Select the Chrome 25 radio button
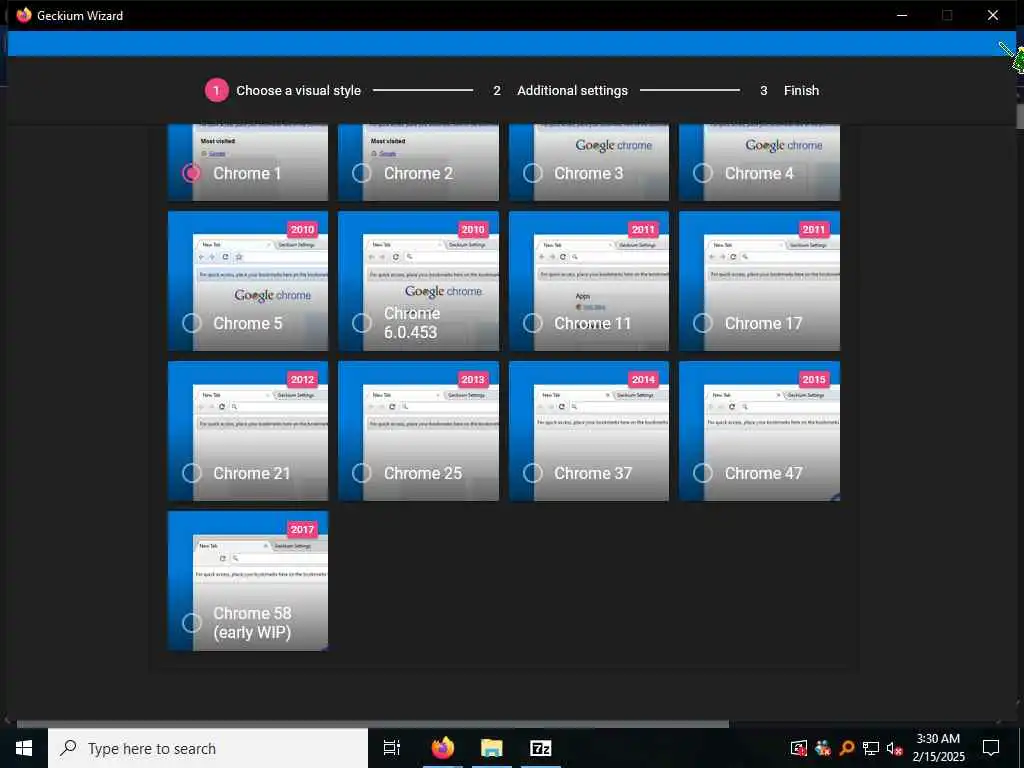This screenshot has width=1024, height=768. pyautogui.click(x=362, y=473)
